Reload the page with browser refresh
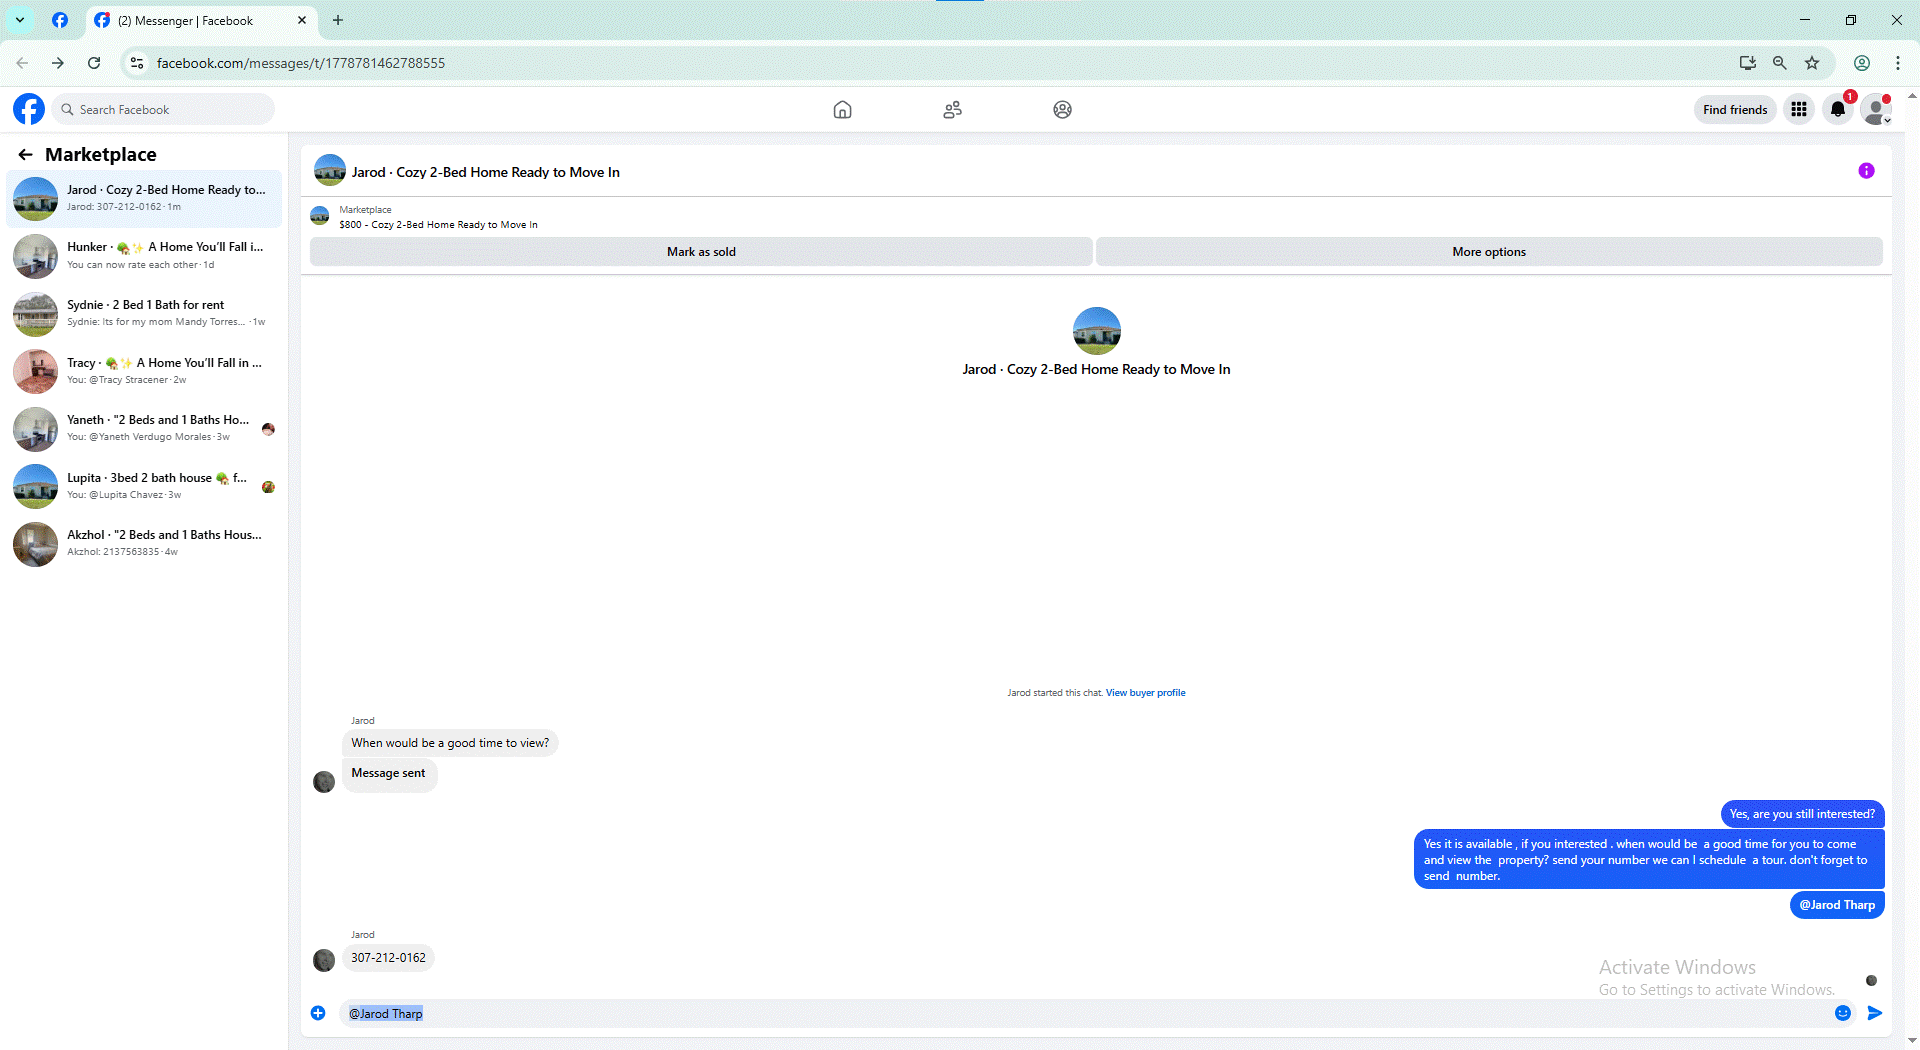 tap(94, 63)
